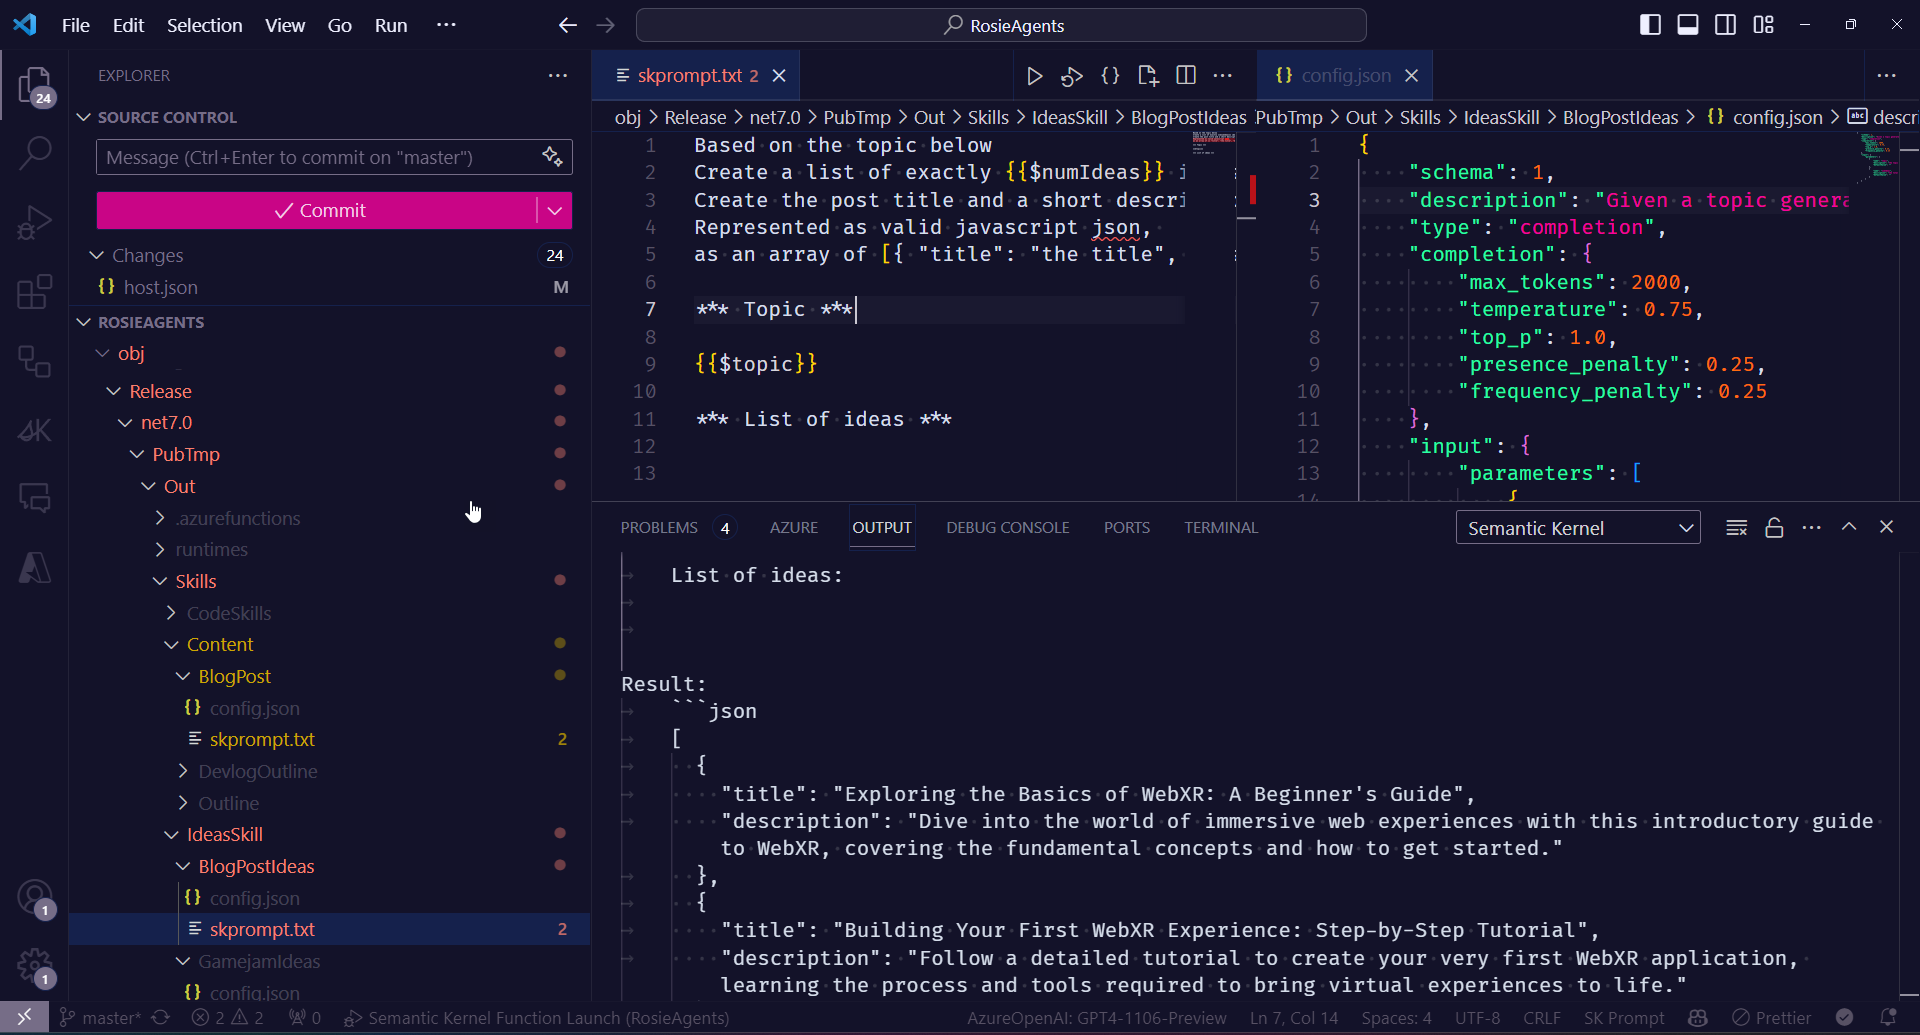Open the Azure view icon
Viewport: 1920px width, 1035px height.
(x=35, y=568)
